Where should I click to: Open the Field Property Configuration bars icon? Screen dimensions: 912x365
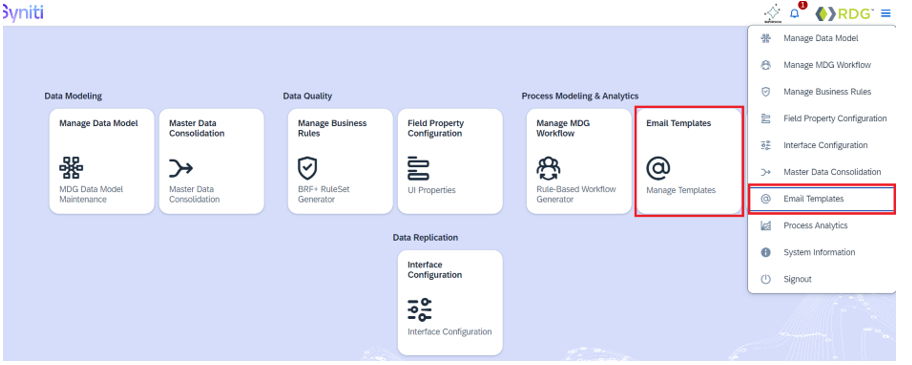pyautogui.click(x=418, y=168)
